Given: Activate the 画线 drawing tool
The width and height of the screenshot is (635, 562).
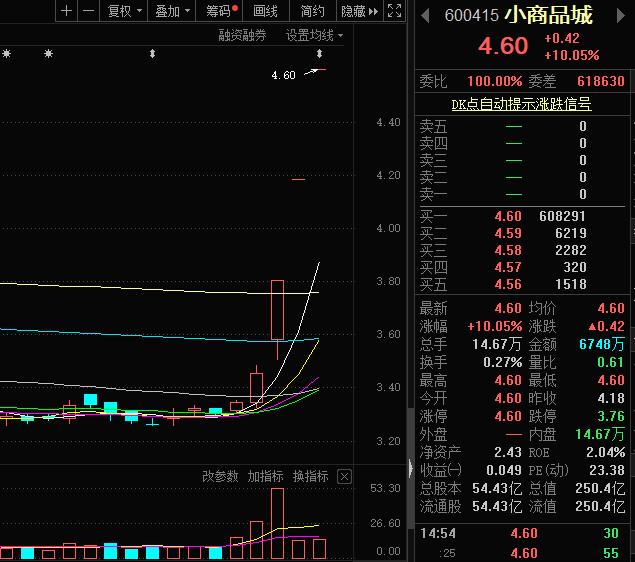Looking at the screenshot, I should 266,11.
